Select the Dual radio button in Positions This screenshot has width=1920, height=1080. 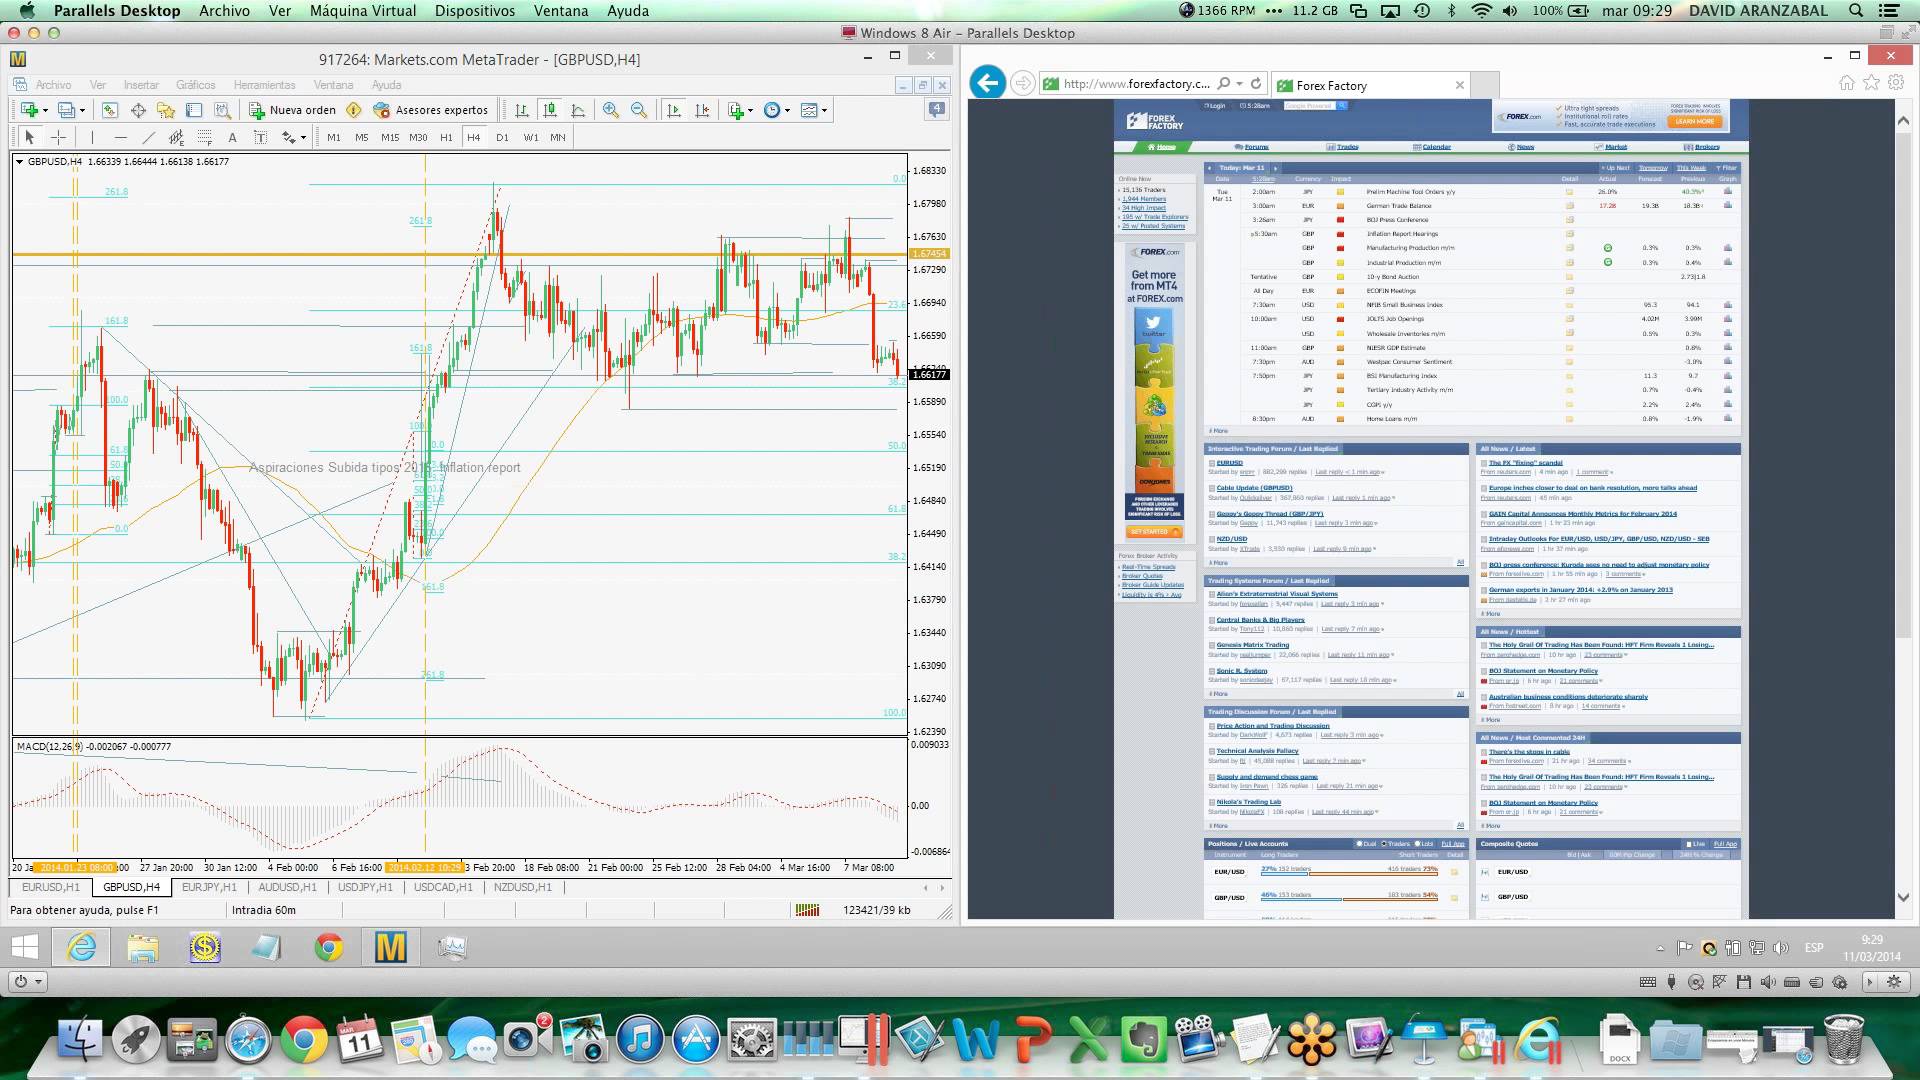tap(1359, 844)
